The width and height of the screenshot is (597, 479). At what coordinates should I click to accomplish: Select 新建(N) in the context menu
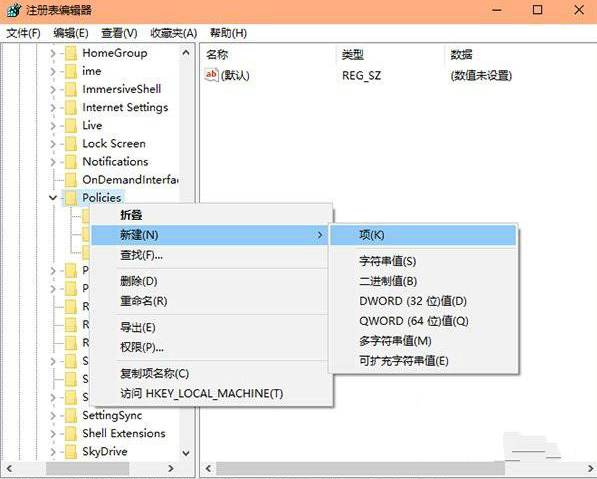pos(210,235)
